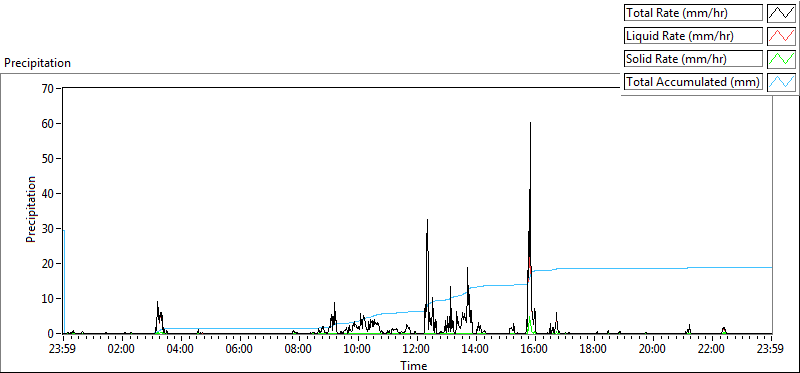Click the 06:00 time axis label
The image size is (800, 373).
[x=240, y=350]
